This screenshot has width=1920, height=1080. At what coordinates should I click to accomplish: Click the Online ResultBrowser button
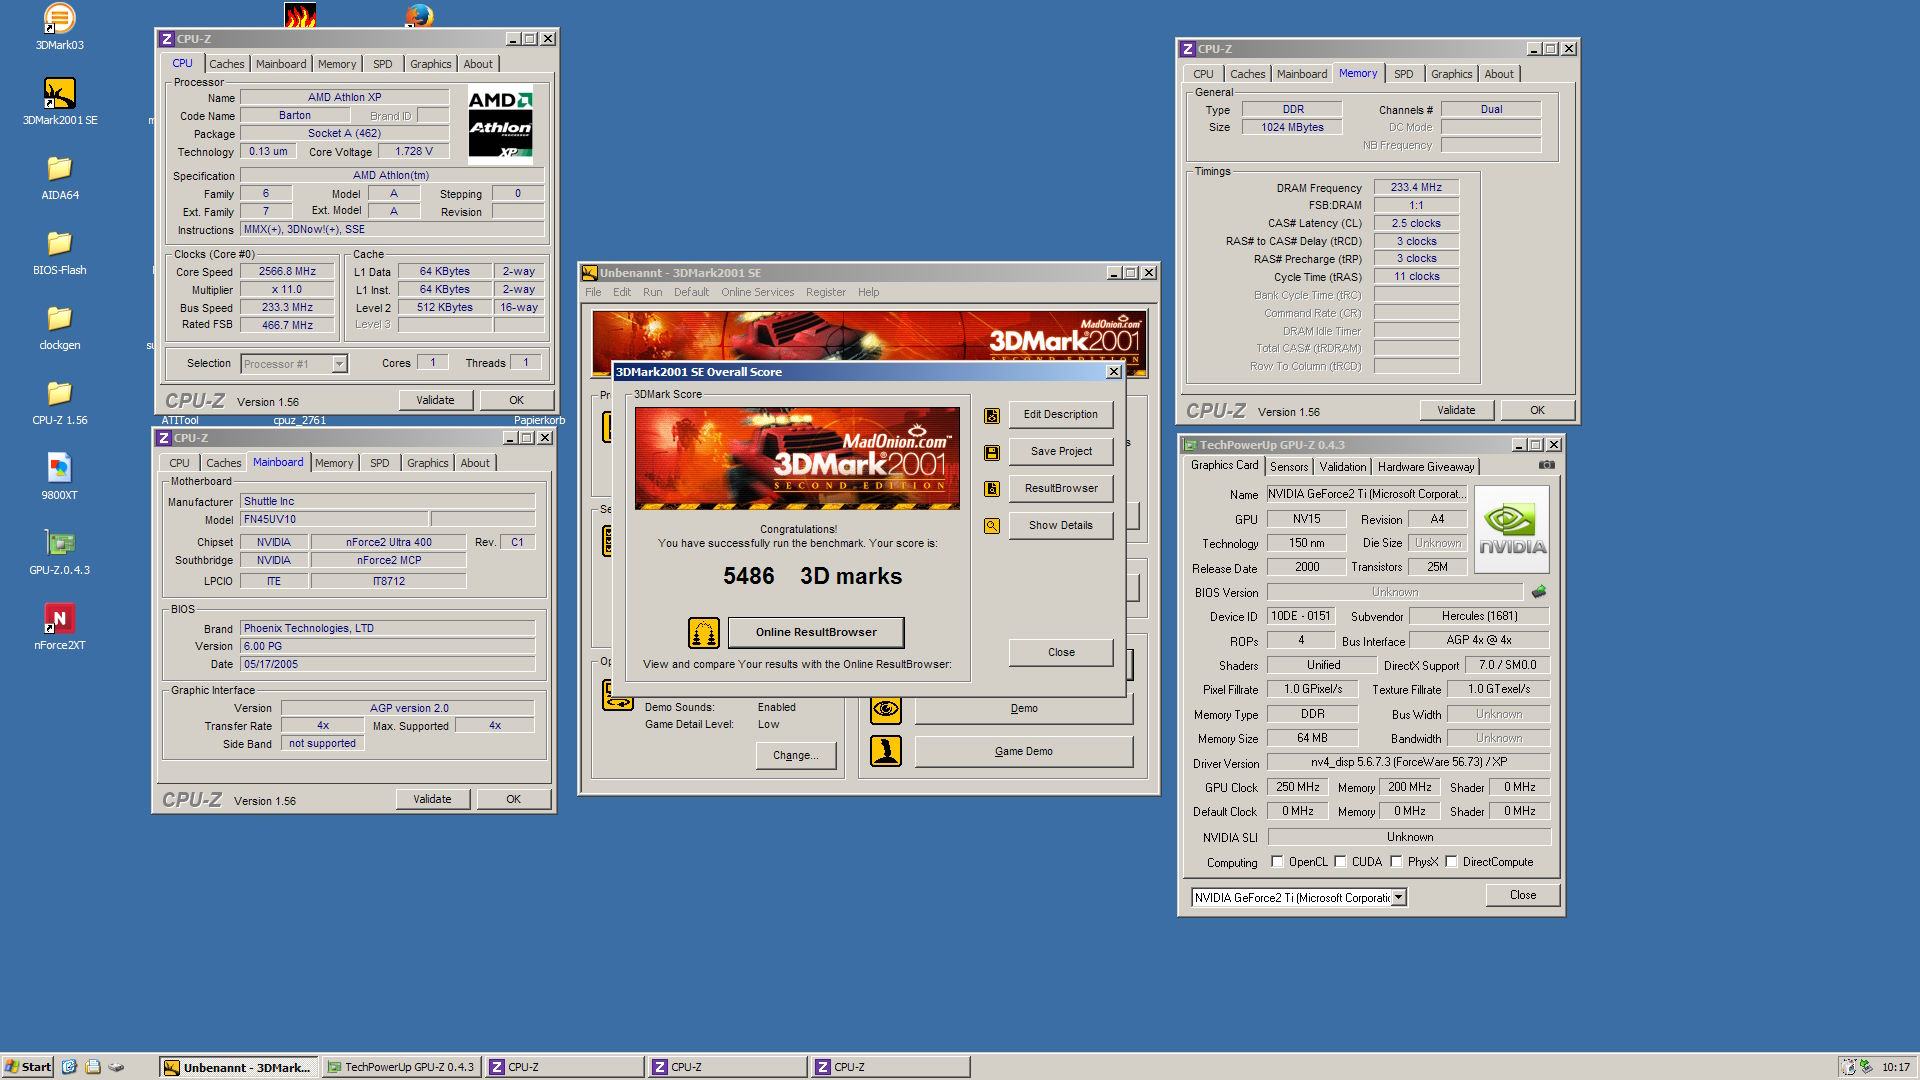coord(816,632)
